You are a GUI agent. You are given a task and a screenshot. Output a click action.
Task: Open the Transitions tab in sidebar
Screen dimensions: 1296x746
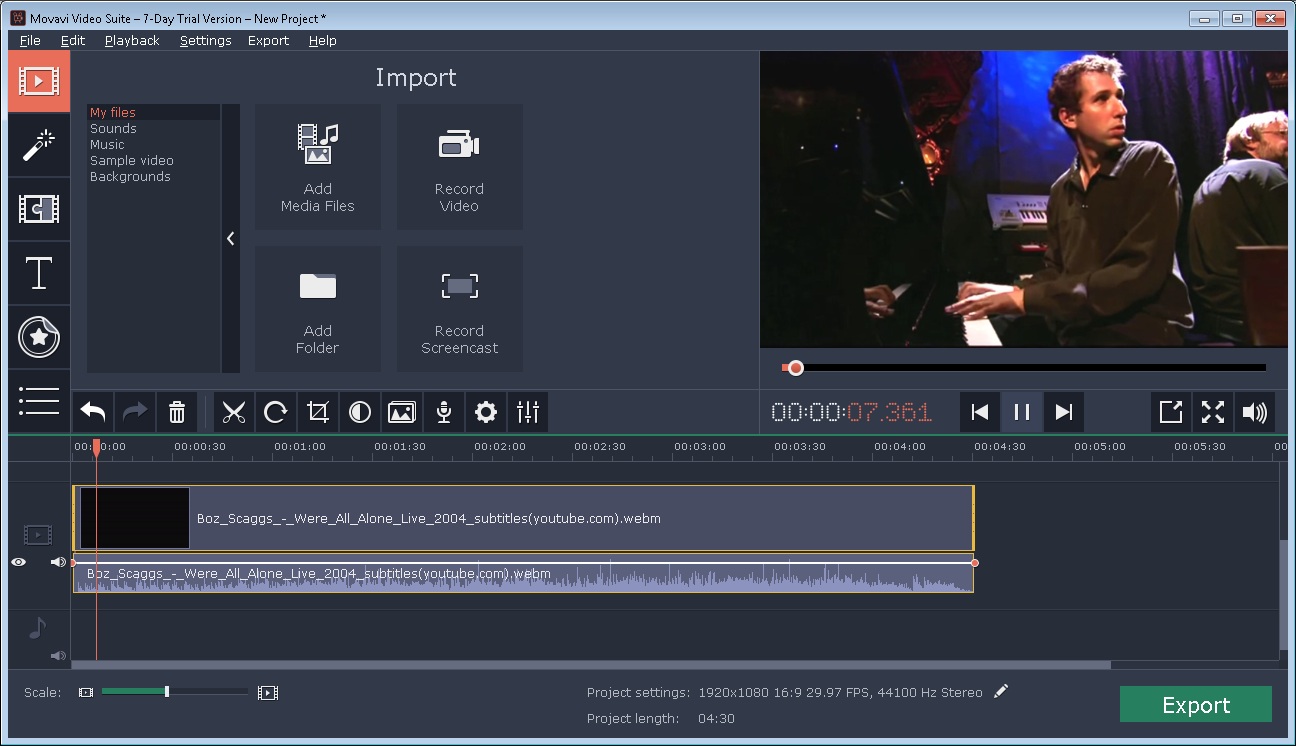pos(39,209)
